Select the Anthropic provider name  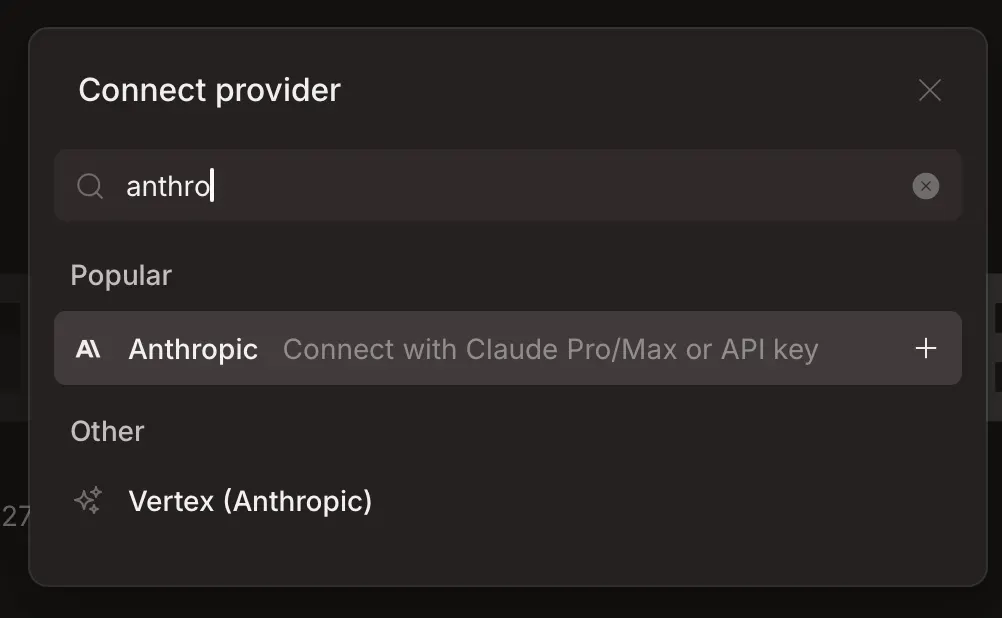click(x=193, y=349)
